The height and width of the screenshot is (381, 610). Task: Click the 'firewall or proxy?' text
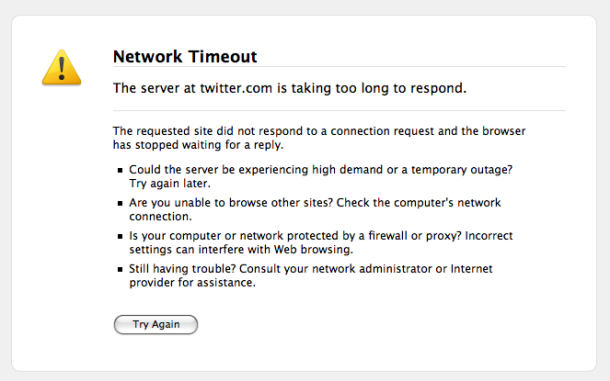tap(415, 236)
